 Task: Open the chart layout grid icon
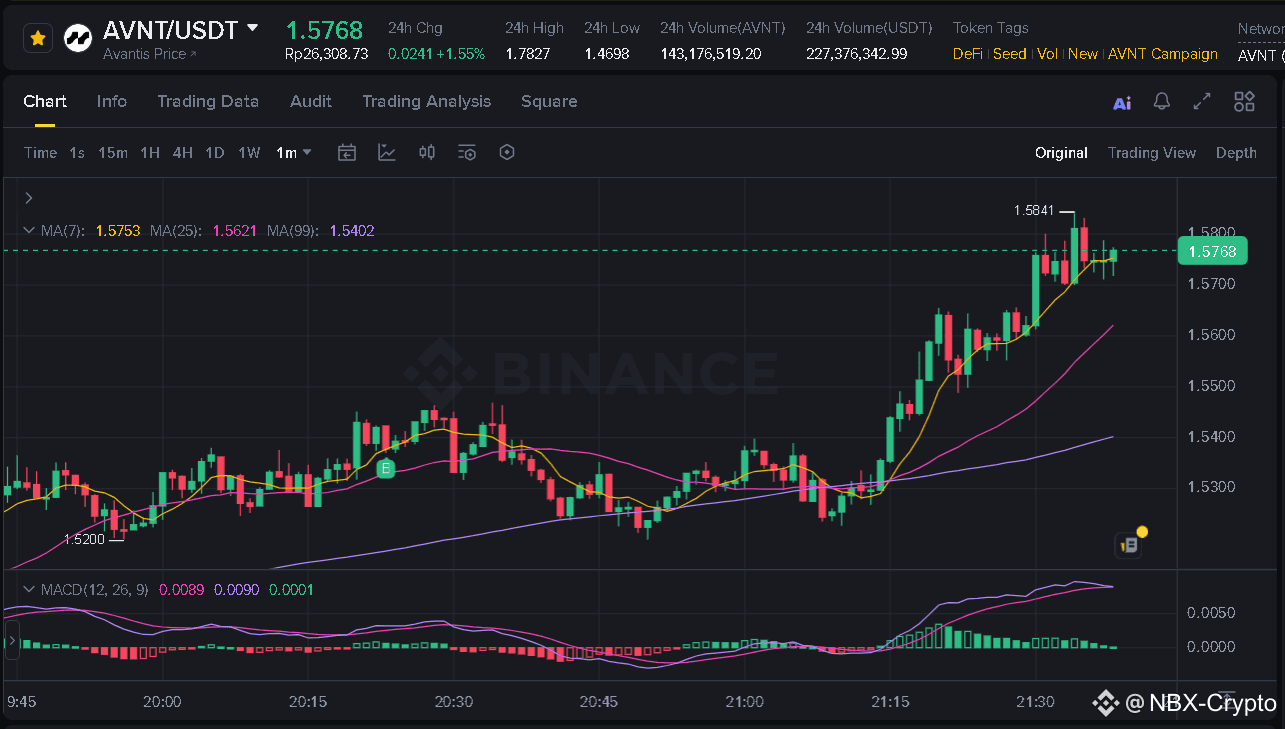pos(1244,101)
